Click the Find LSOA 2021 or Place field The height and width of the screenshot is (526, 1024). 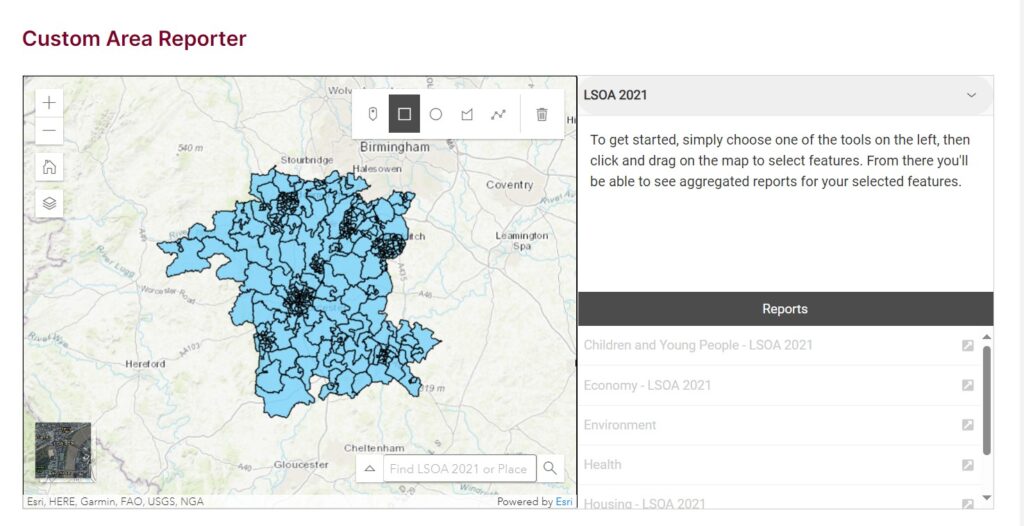click(x=458, y=468)
